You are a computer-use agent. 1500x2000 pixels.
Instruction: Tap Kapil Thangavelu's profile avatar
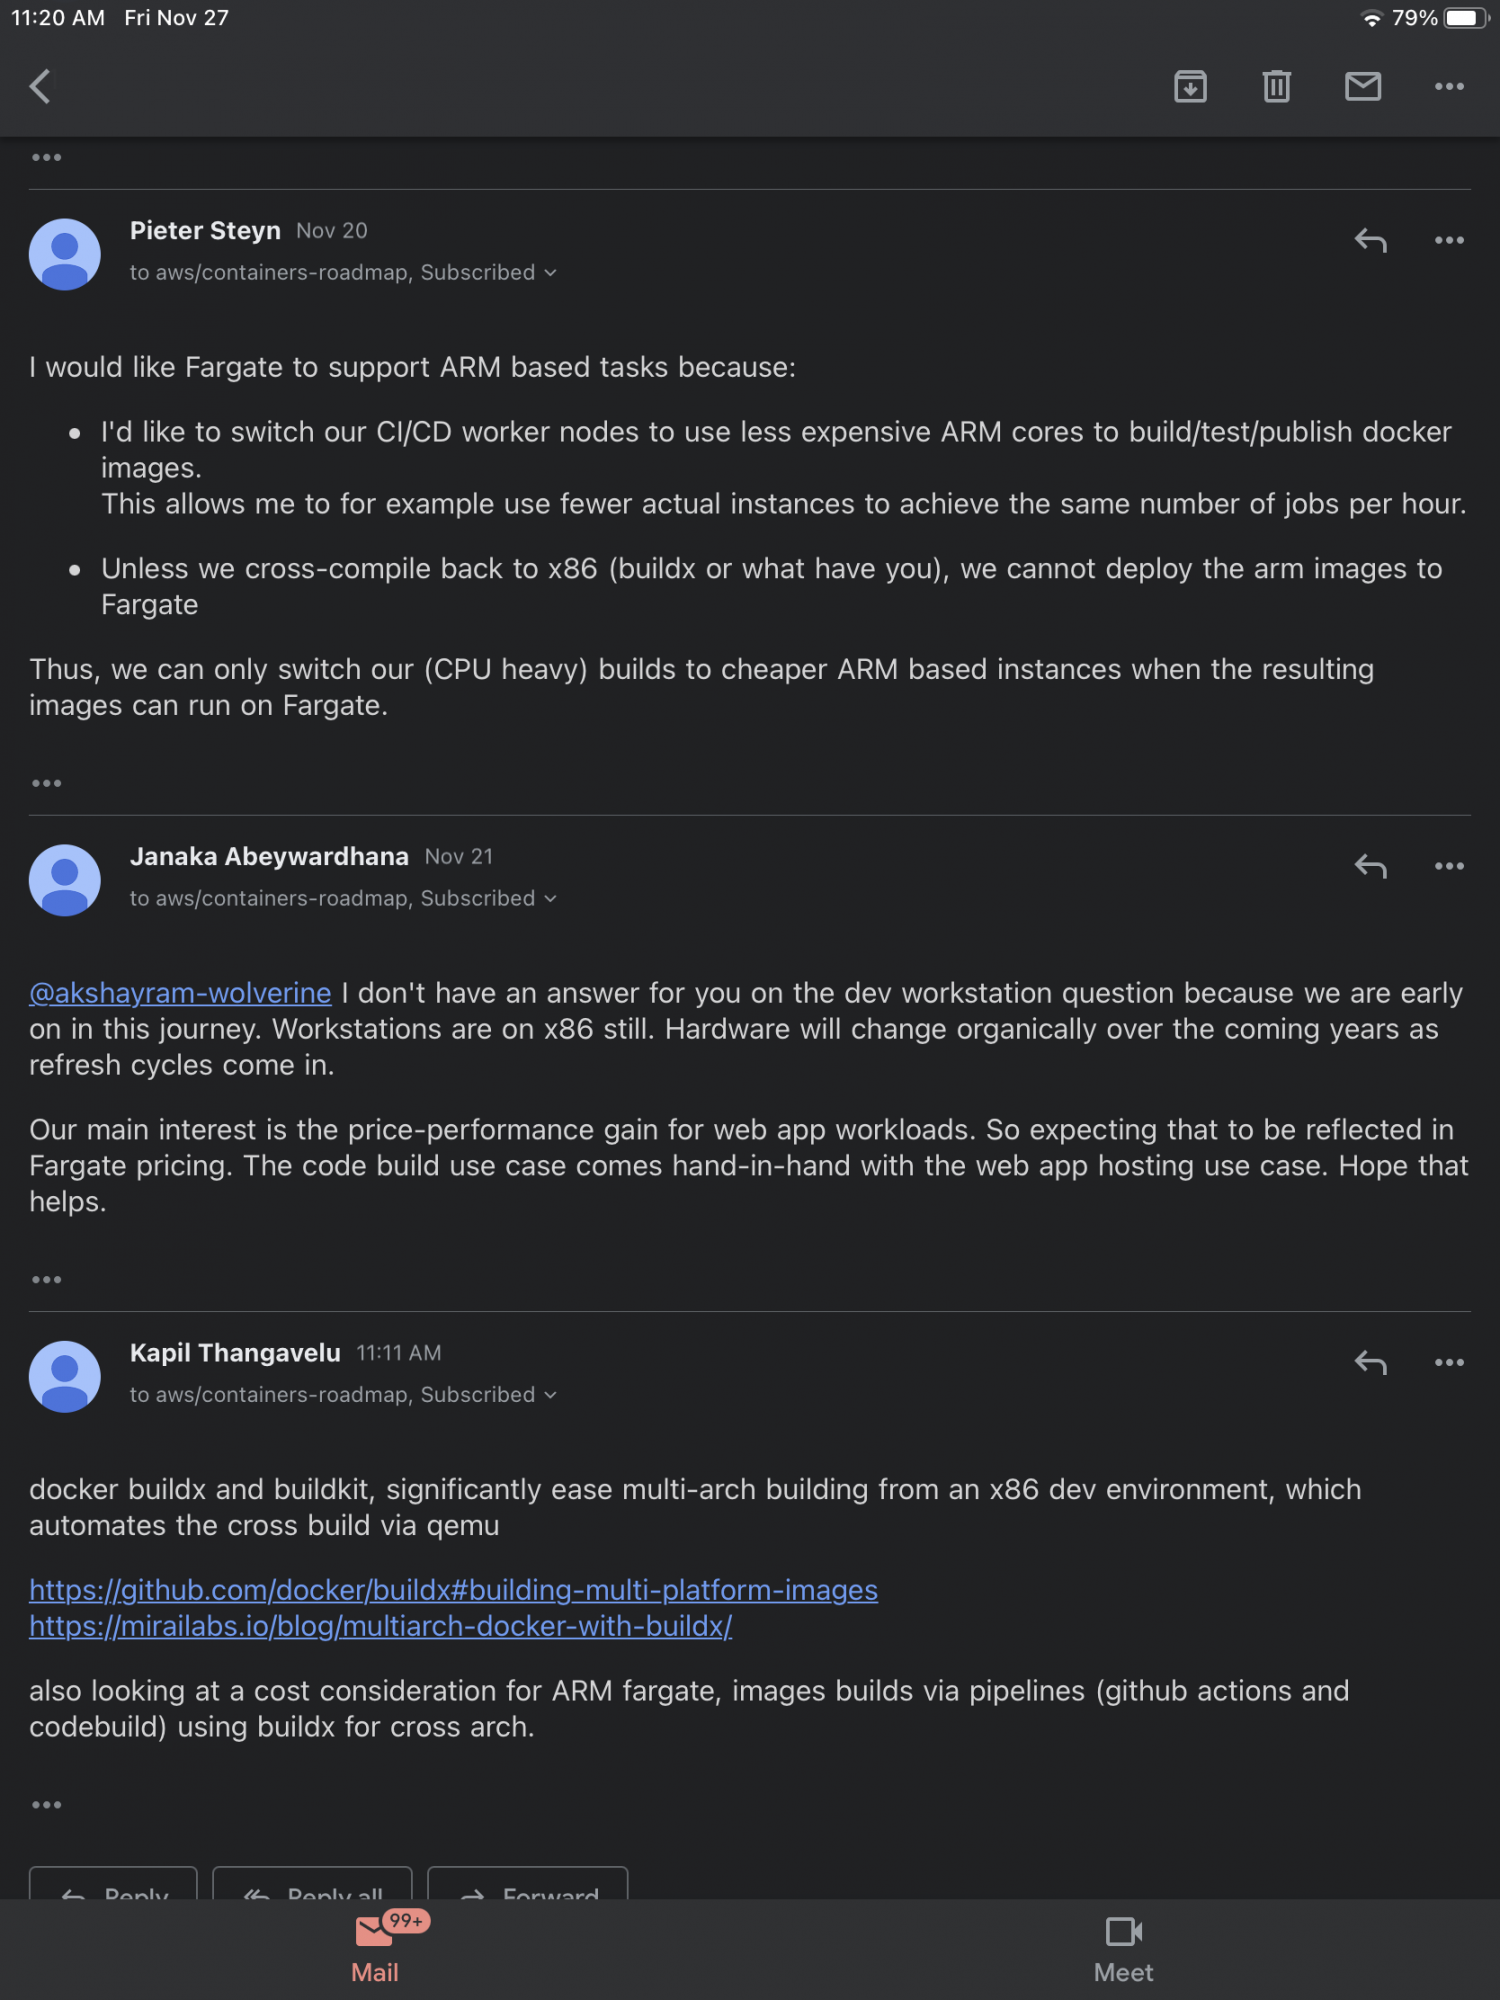pyautogui.click(x=65, y=1376)
